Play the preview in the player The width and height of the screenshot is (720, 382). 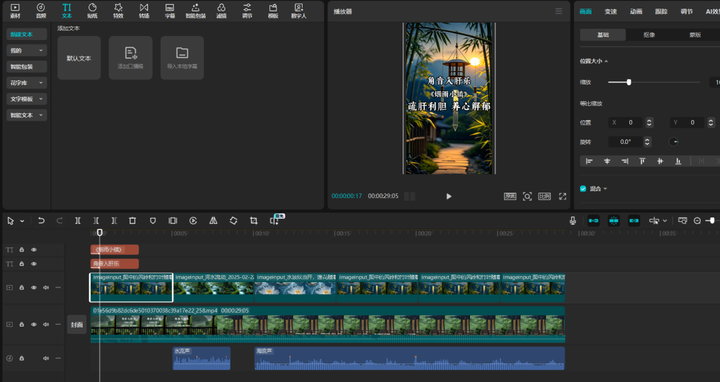pos(449,197)
